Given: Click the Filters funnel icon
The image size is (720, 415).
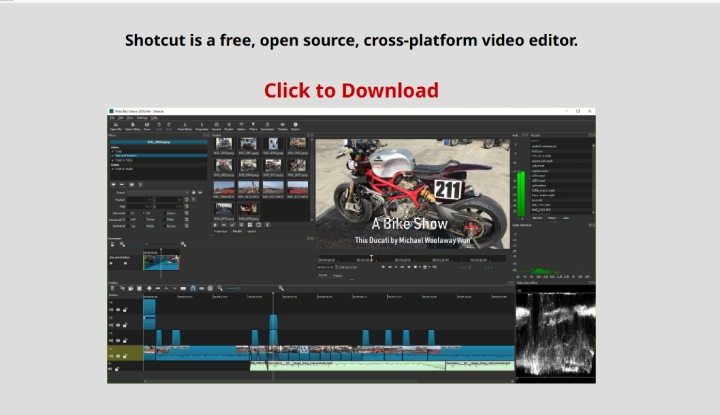Looking at the screenshot, I should (x=253, y=126).
